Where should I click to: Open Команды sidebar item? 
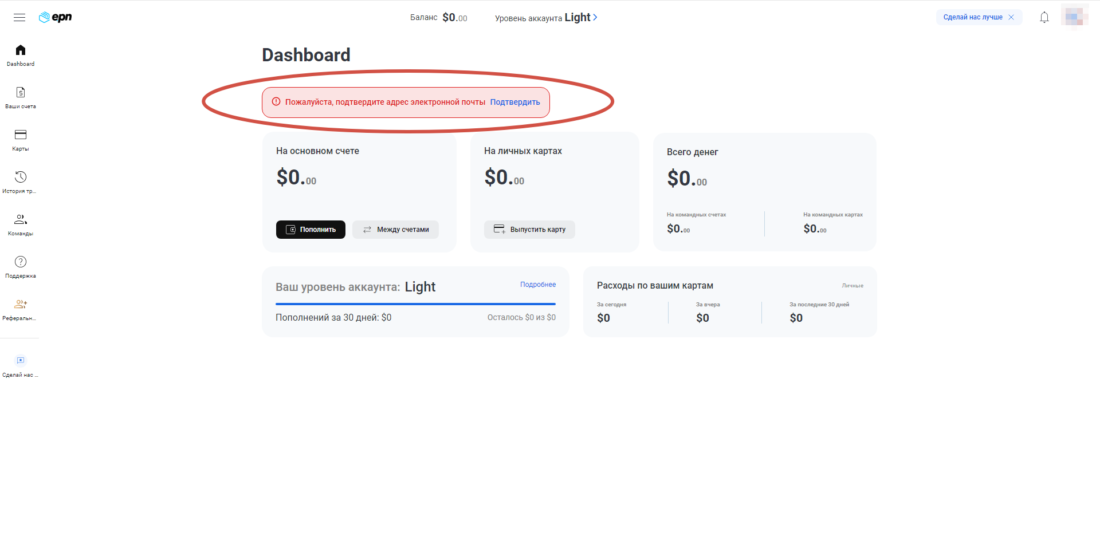(20, 220)
